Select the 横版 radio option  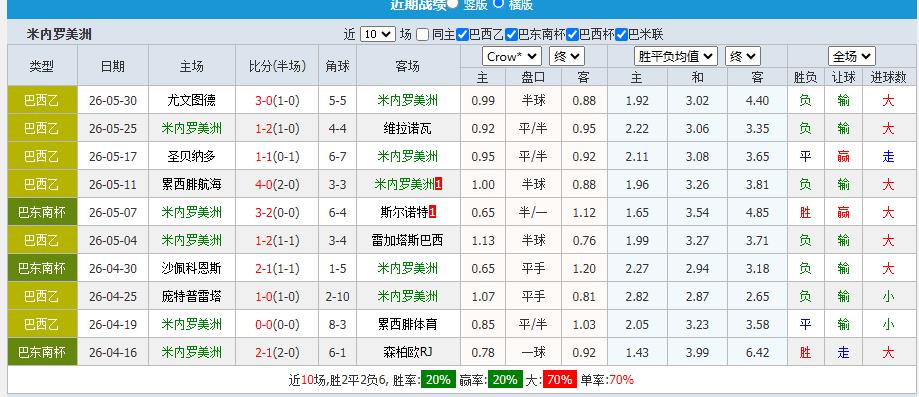click(x=498, y=3)
